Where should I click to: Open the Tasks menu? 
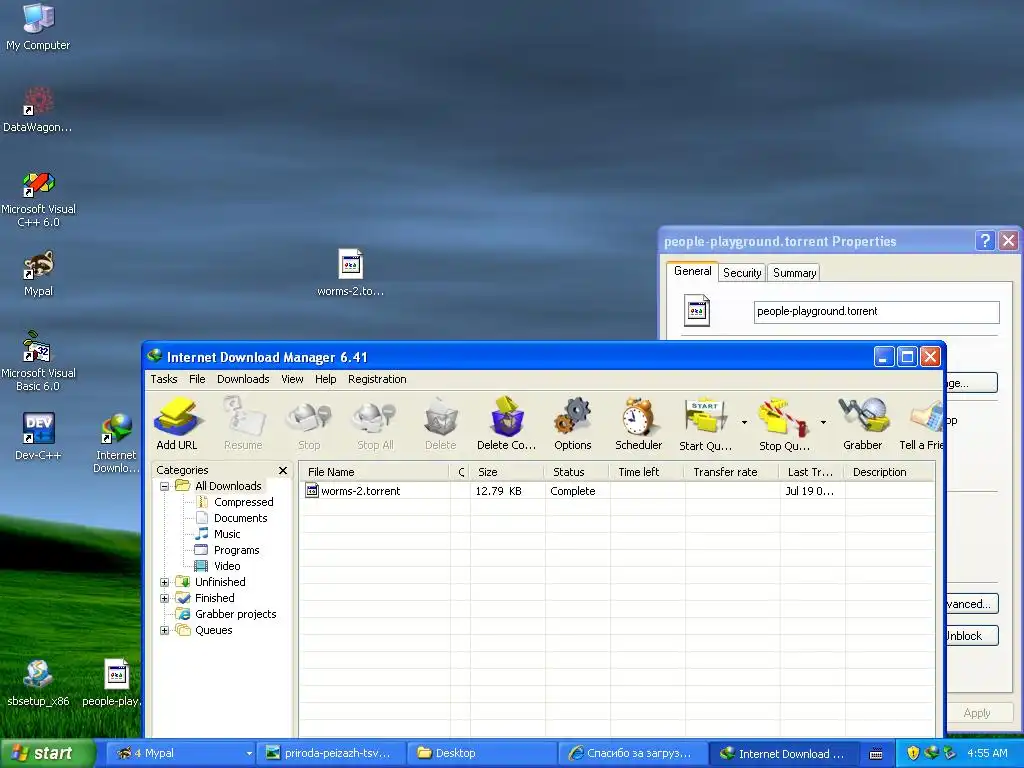tap(163, 379)
